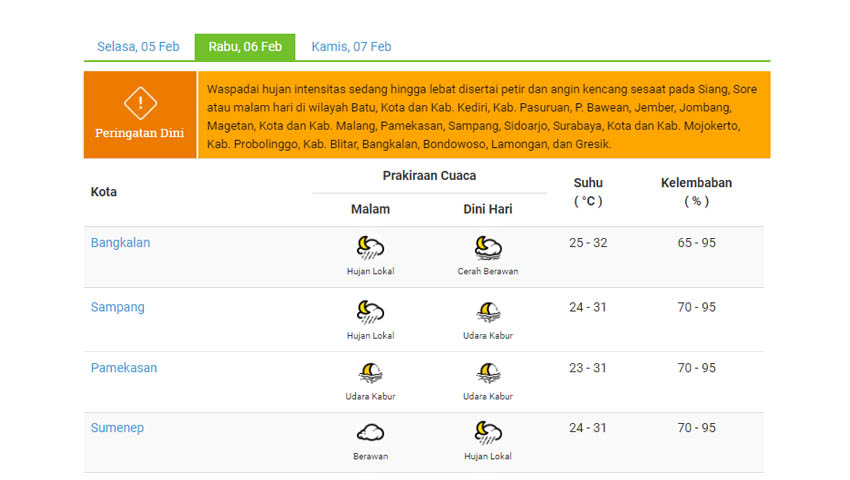Screen dimensions: 850x480
Task: Click Pamekasan temperature value 23 - 31
Action: (588, 368)
